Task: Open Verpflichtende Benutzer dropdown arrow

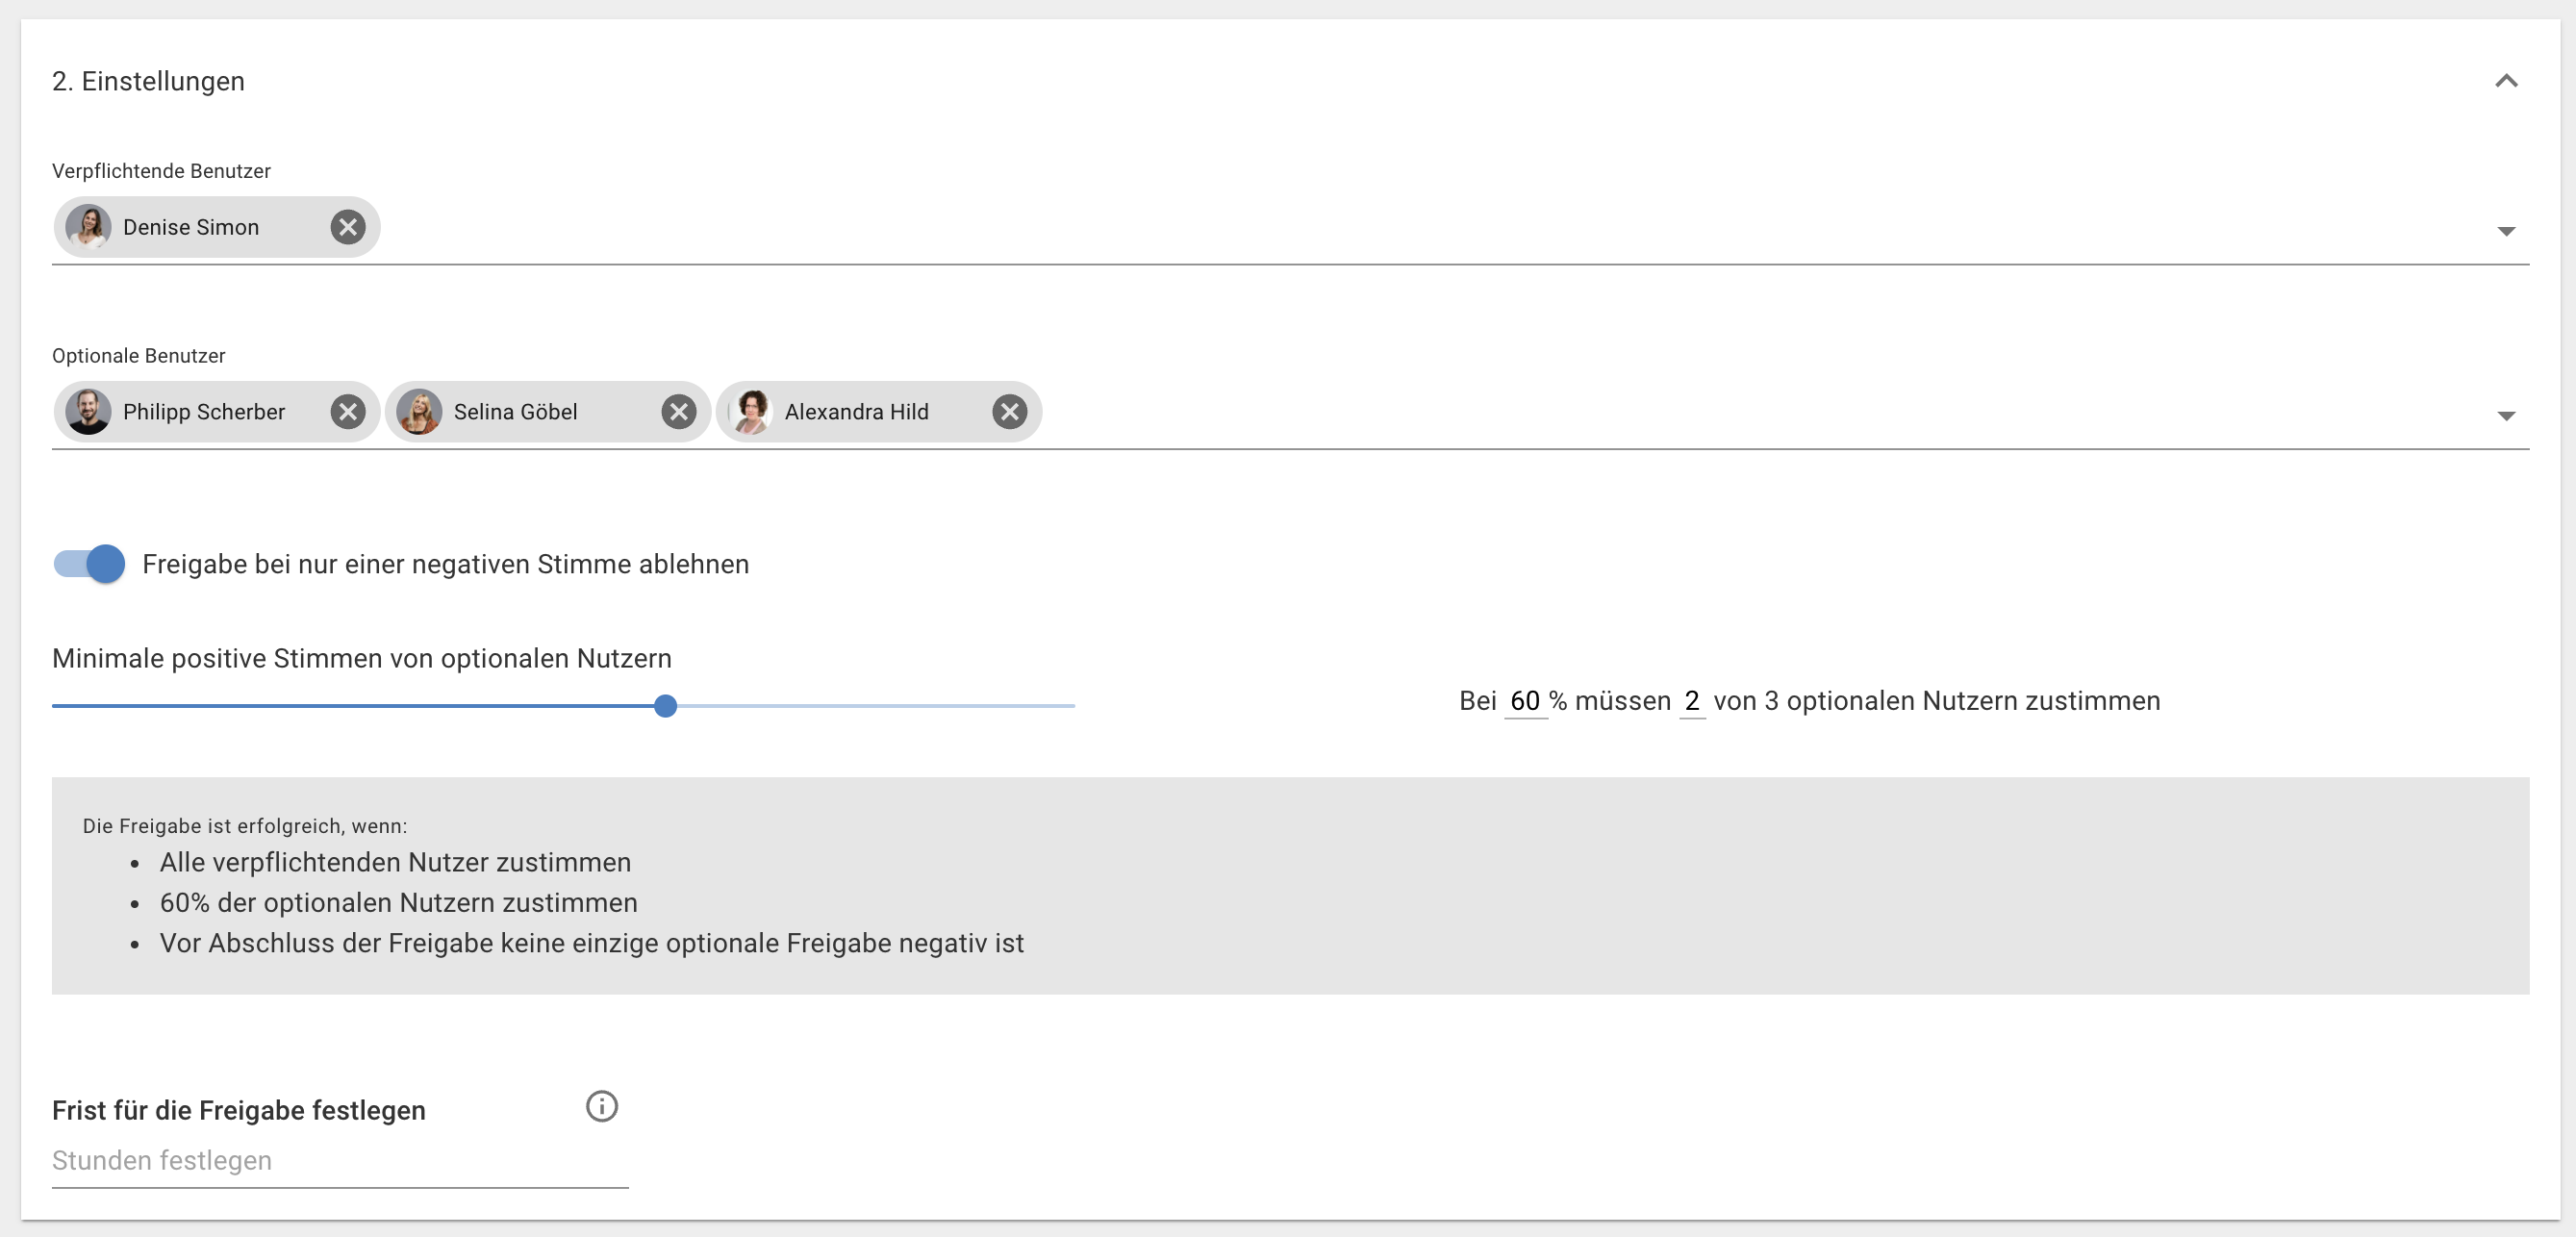Action: (2506, 231)
